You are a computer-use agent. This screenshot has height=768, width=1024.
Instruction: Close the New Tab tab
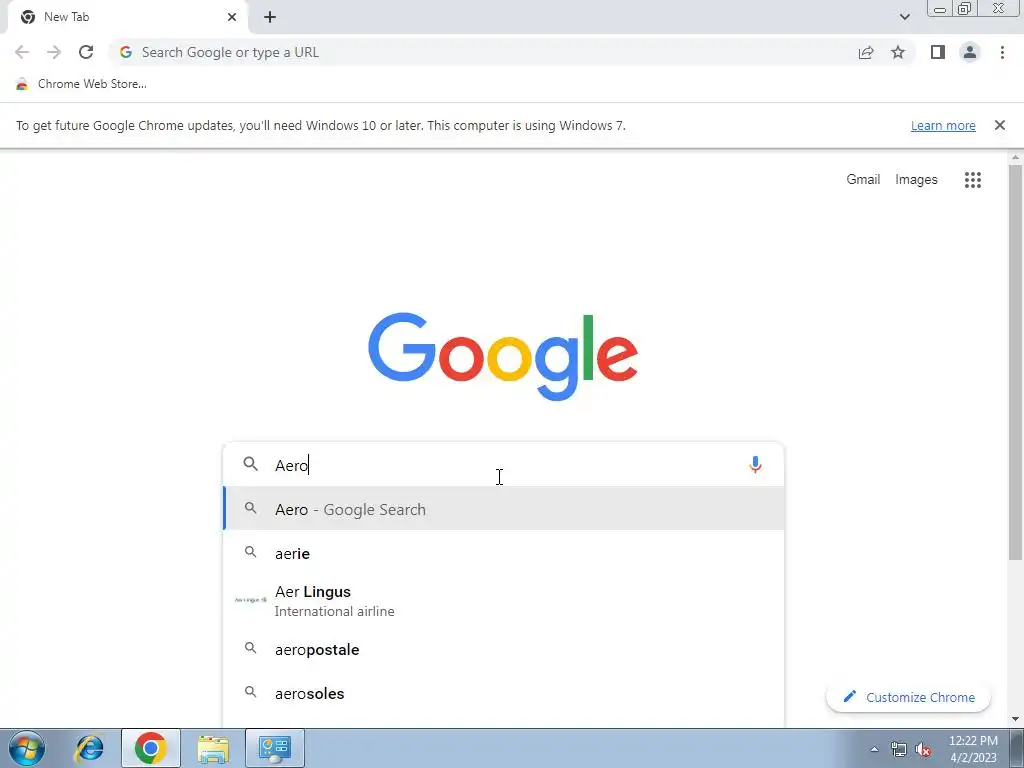(x=232, y=17)
